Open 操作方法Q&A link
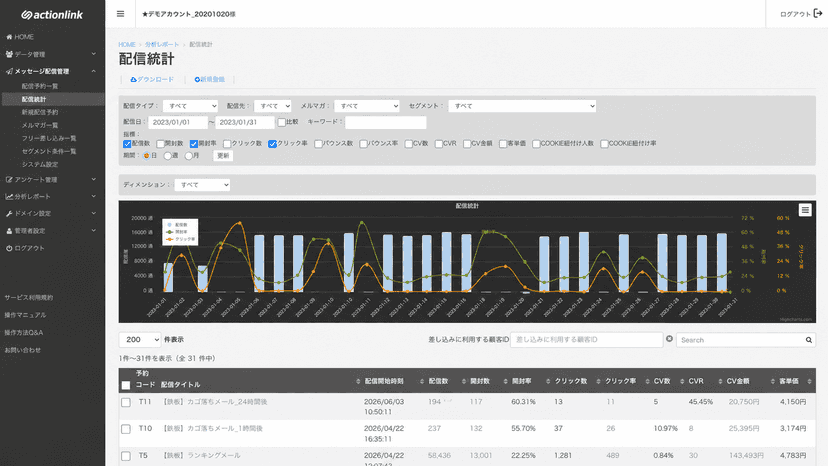The image size is (828, 466). click(24, 332)
